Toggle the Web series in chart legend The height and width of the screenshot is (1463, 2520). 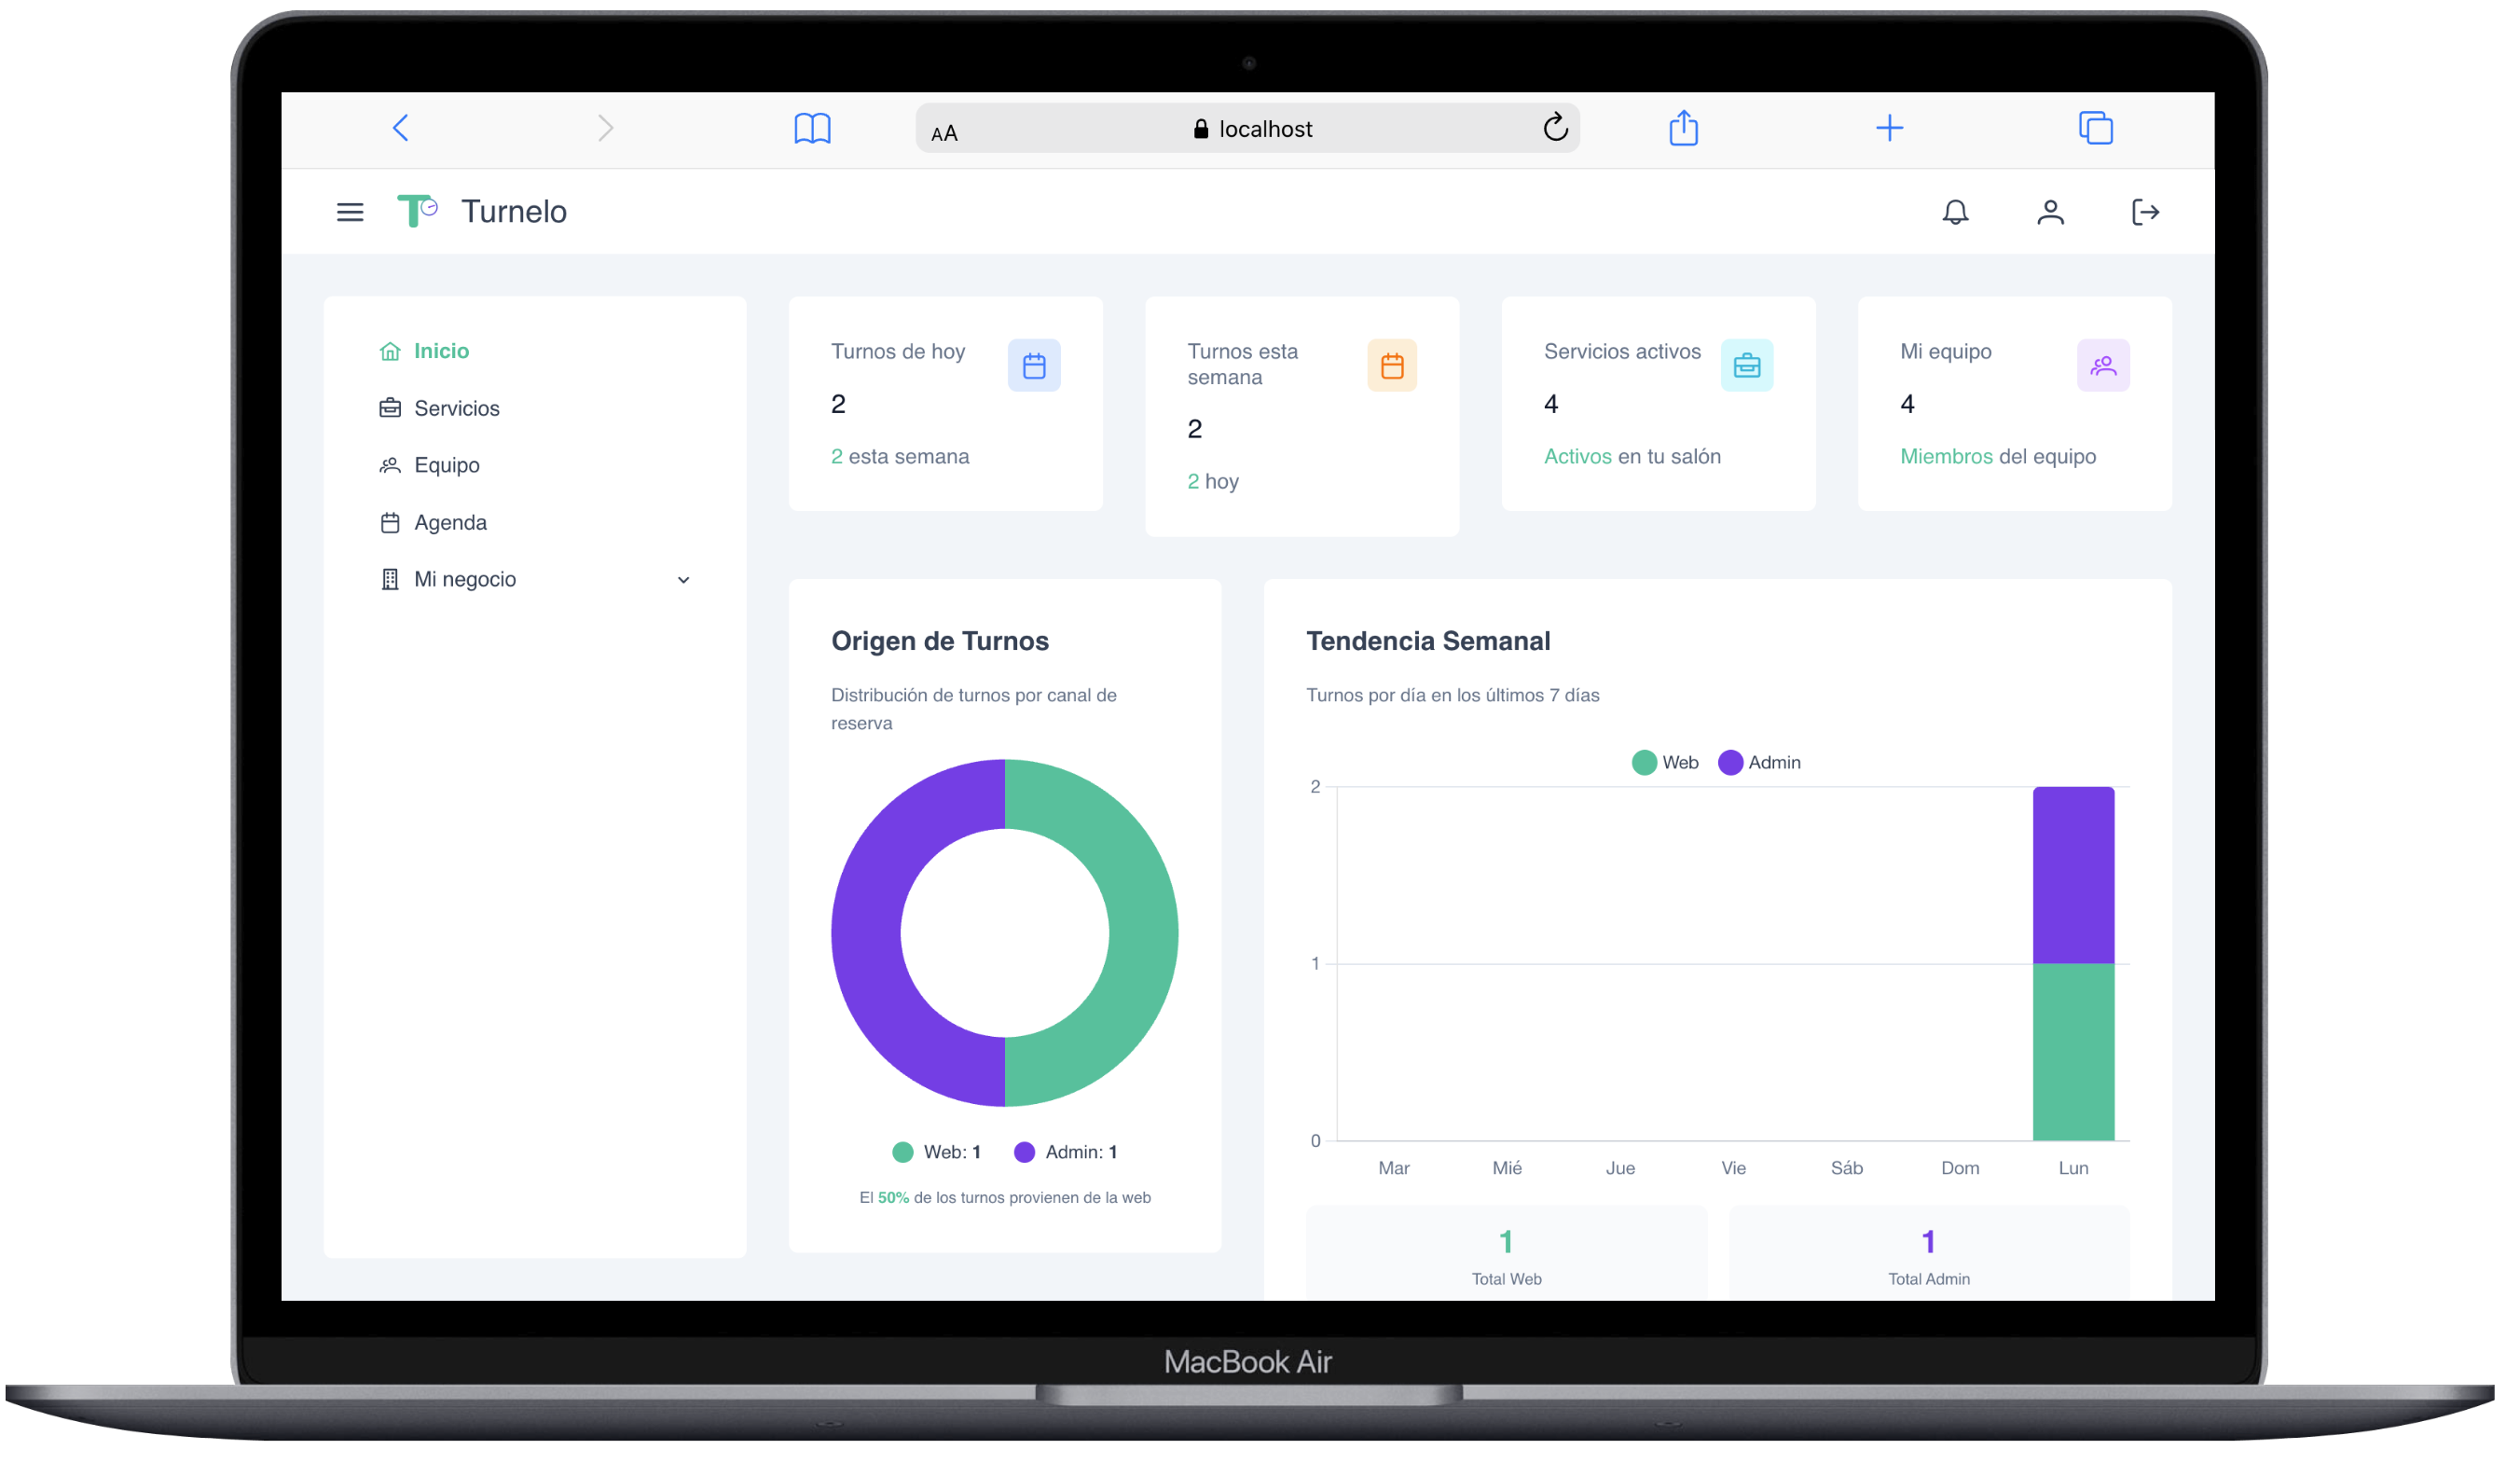pos(1666,763)
